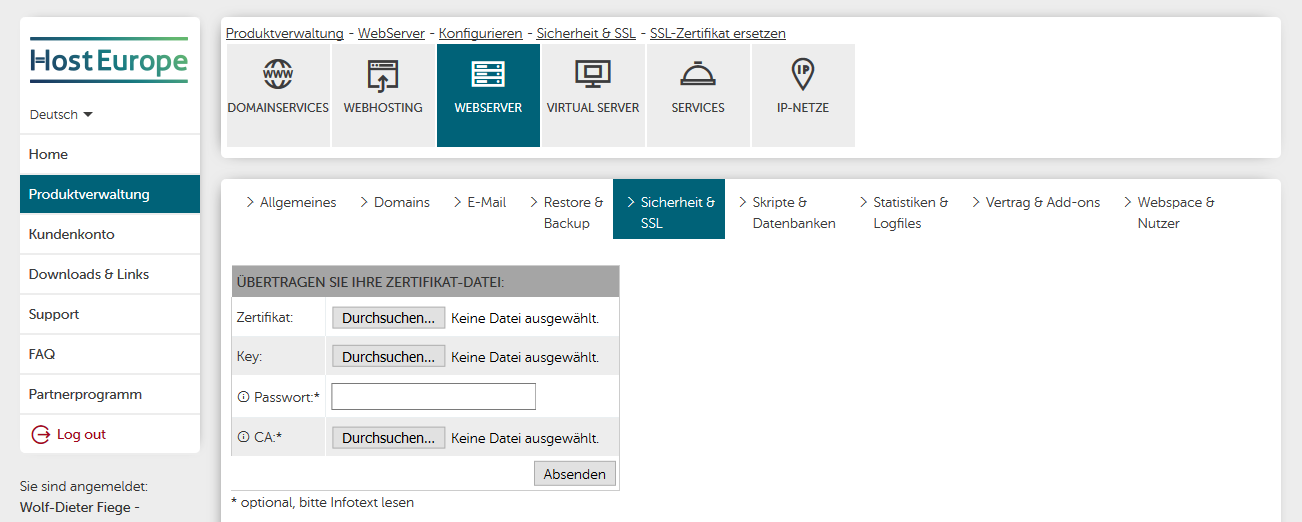Screen dimensions: 1302x522
Task: Show info icon beside CA
Action: tap(243, 438)
